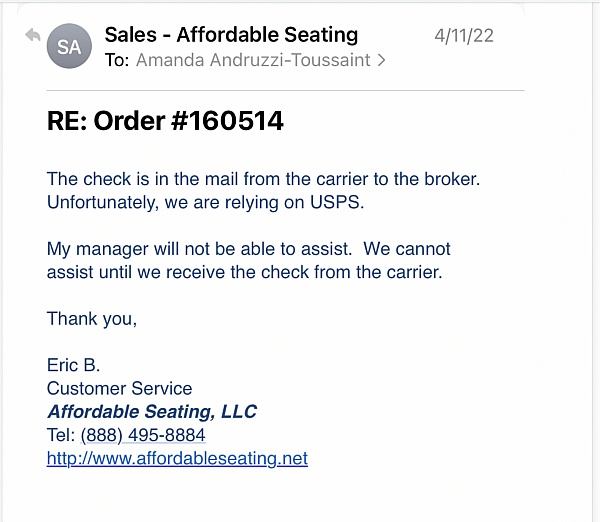600x522 pixels.
Task: Click the "Tel:" label in signature
Action: (62, 435)
